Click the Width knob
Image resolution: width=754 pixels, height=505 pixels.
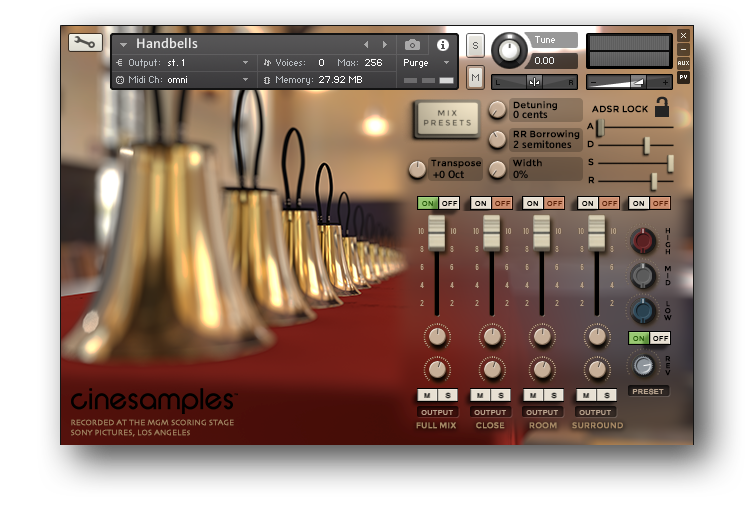click(x=498, y=169)
